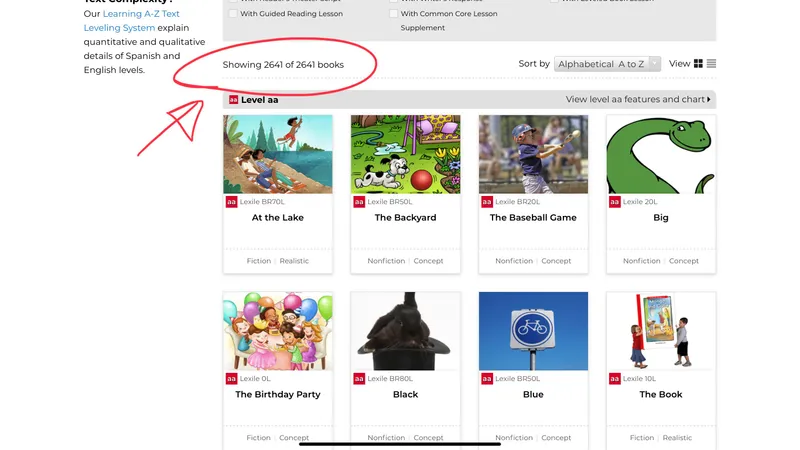Select the Big book title
The image size is (800, 450).
tap(661, 218)
